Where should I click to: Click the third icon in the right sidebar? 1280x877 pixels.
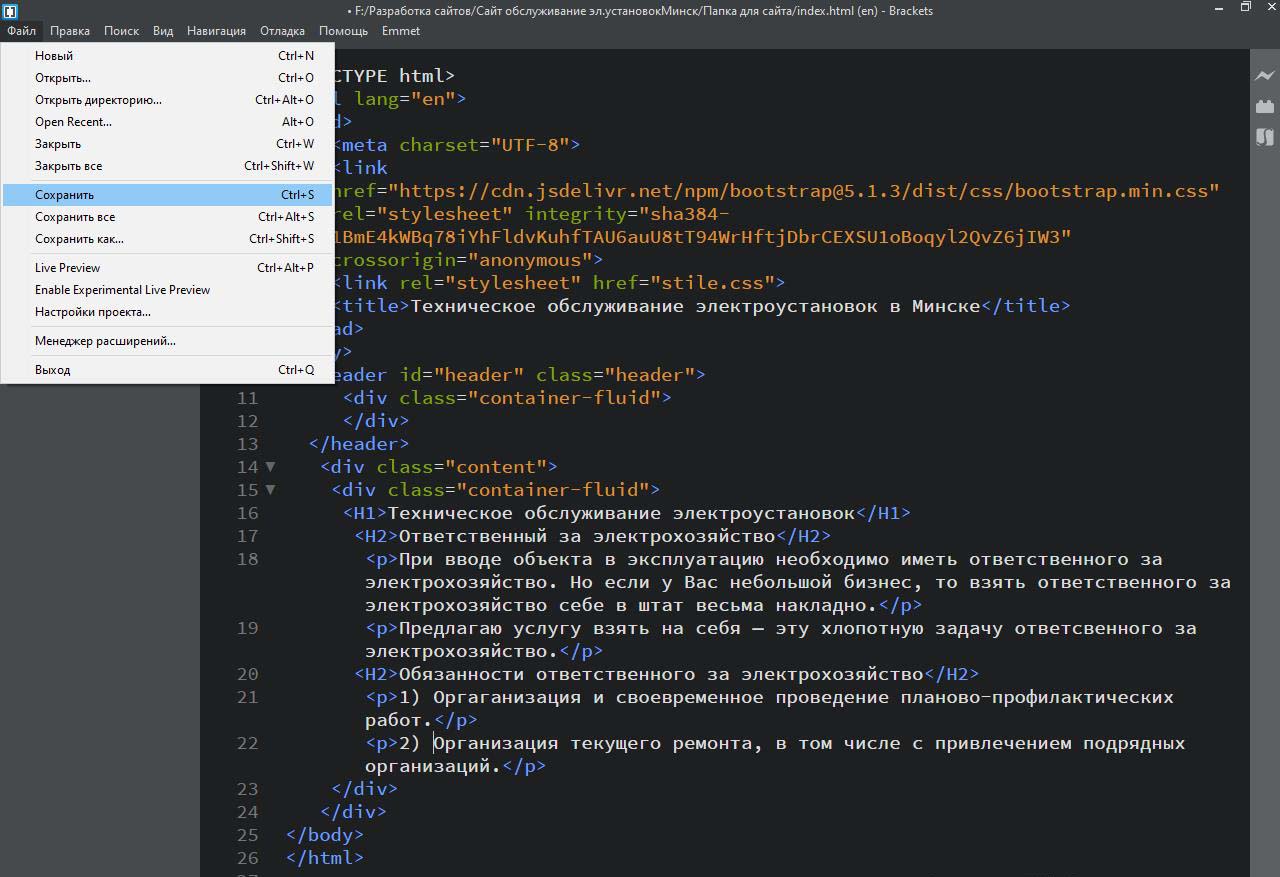[x=1265, y=137]
